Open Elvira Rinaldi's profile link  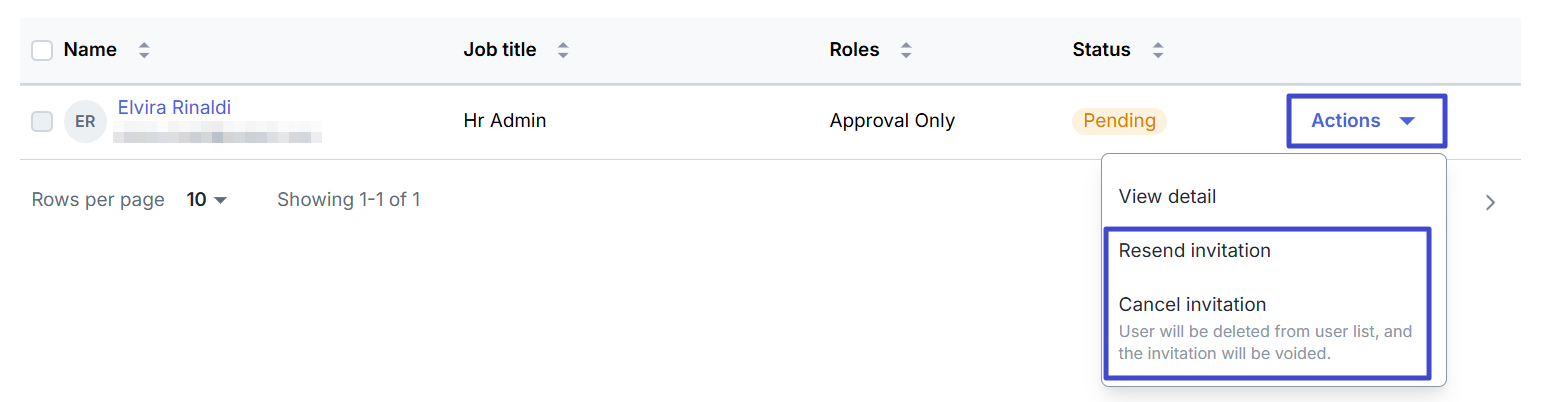tap(174, 107)
